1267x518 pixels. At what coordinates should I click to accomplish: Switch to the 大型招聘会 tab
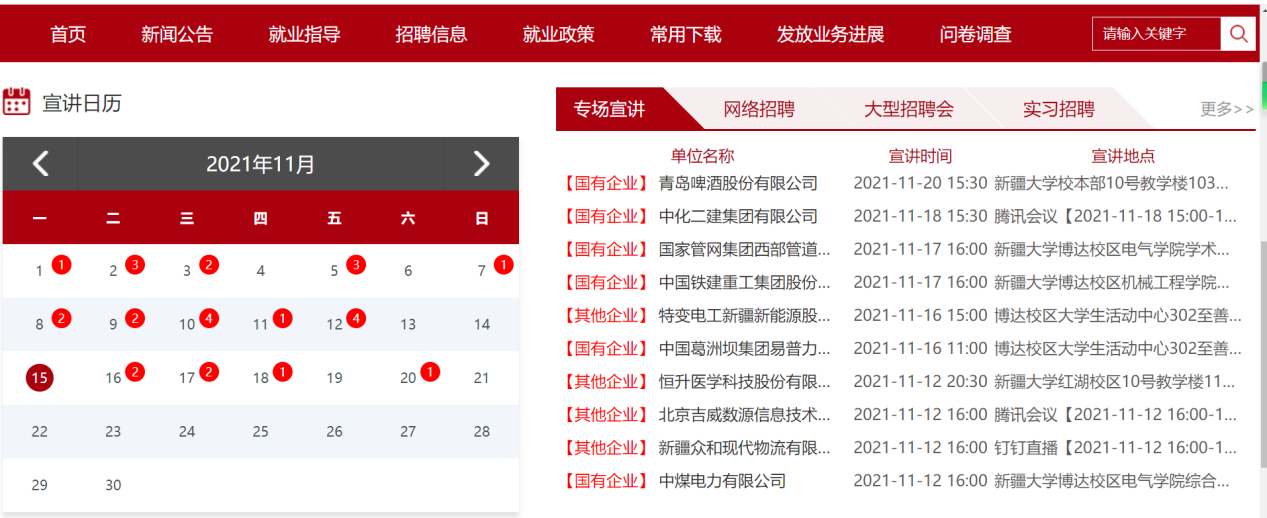click(909, 109)
